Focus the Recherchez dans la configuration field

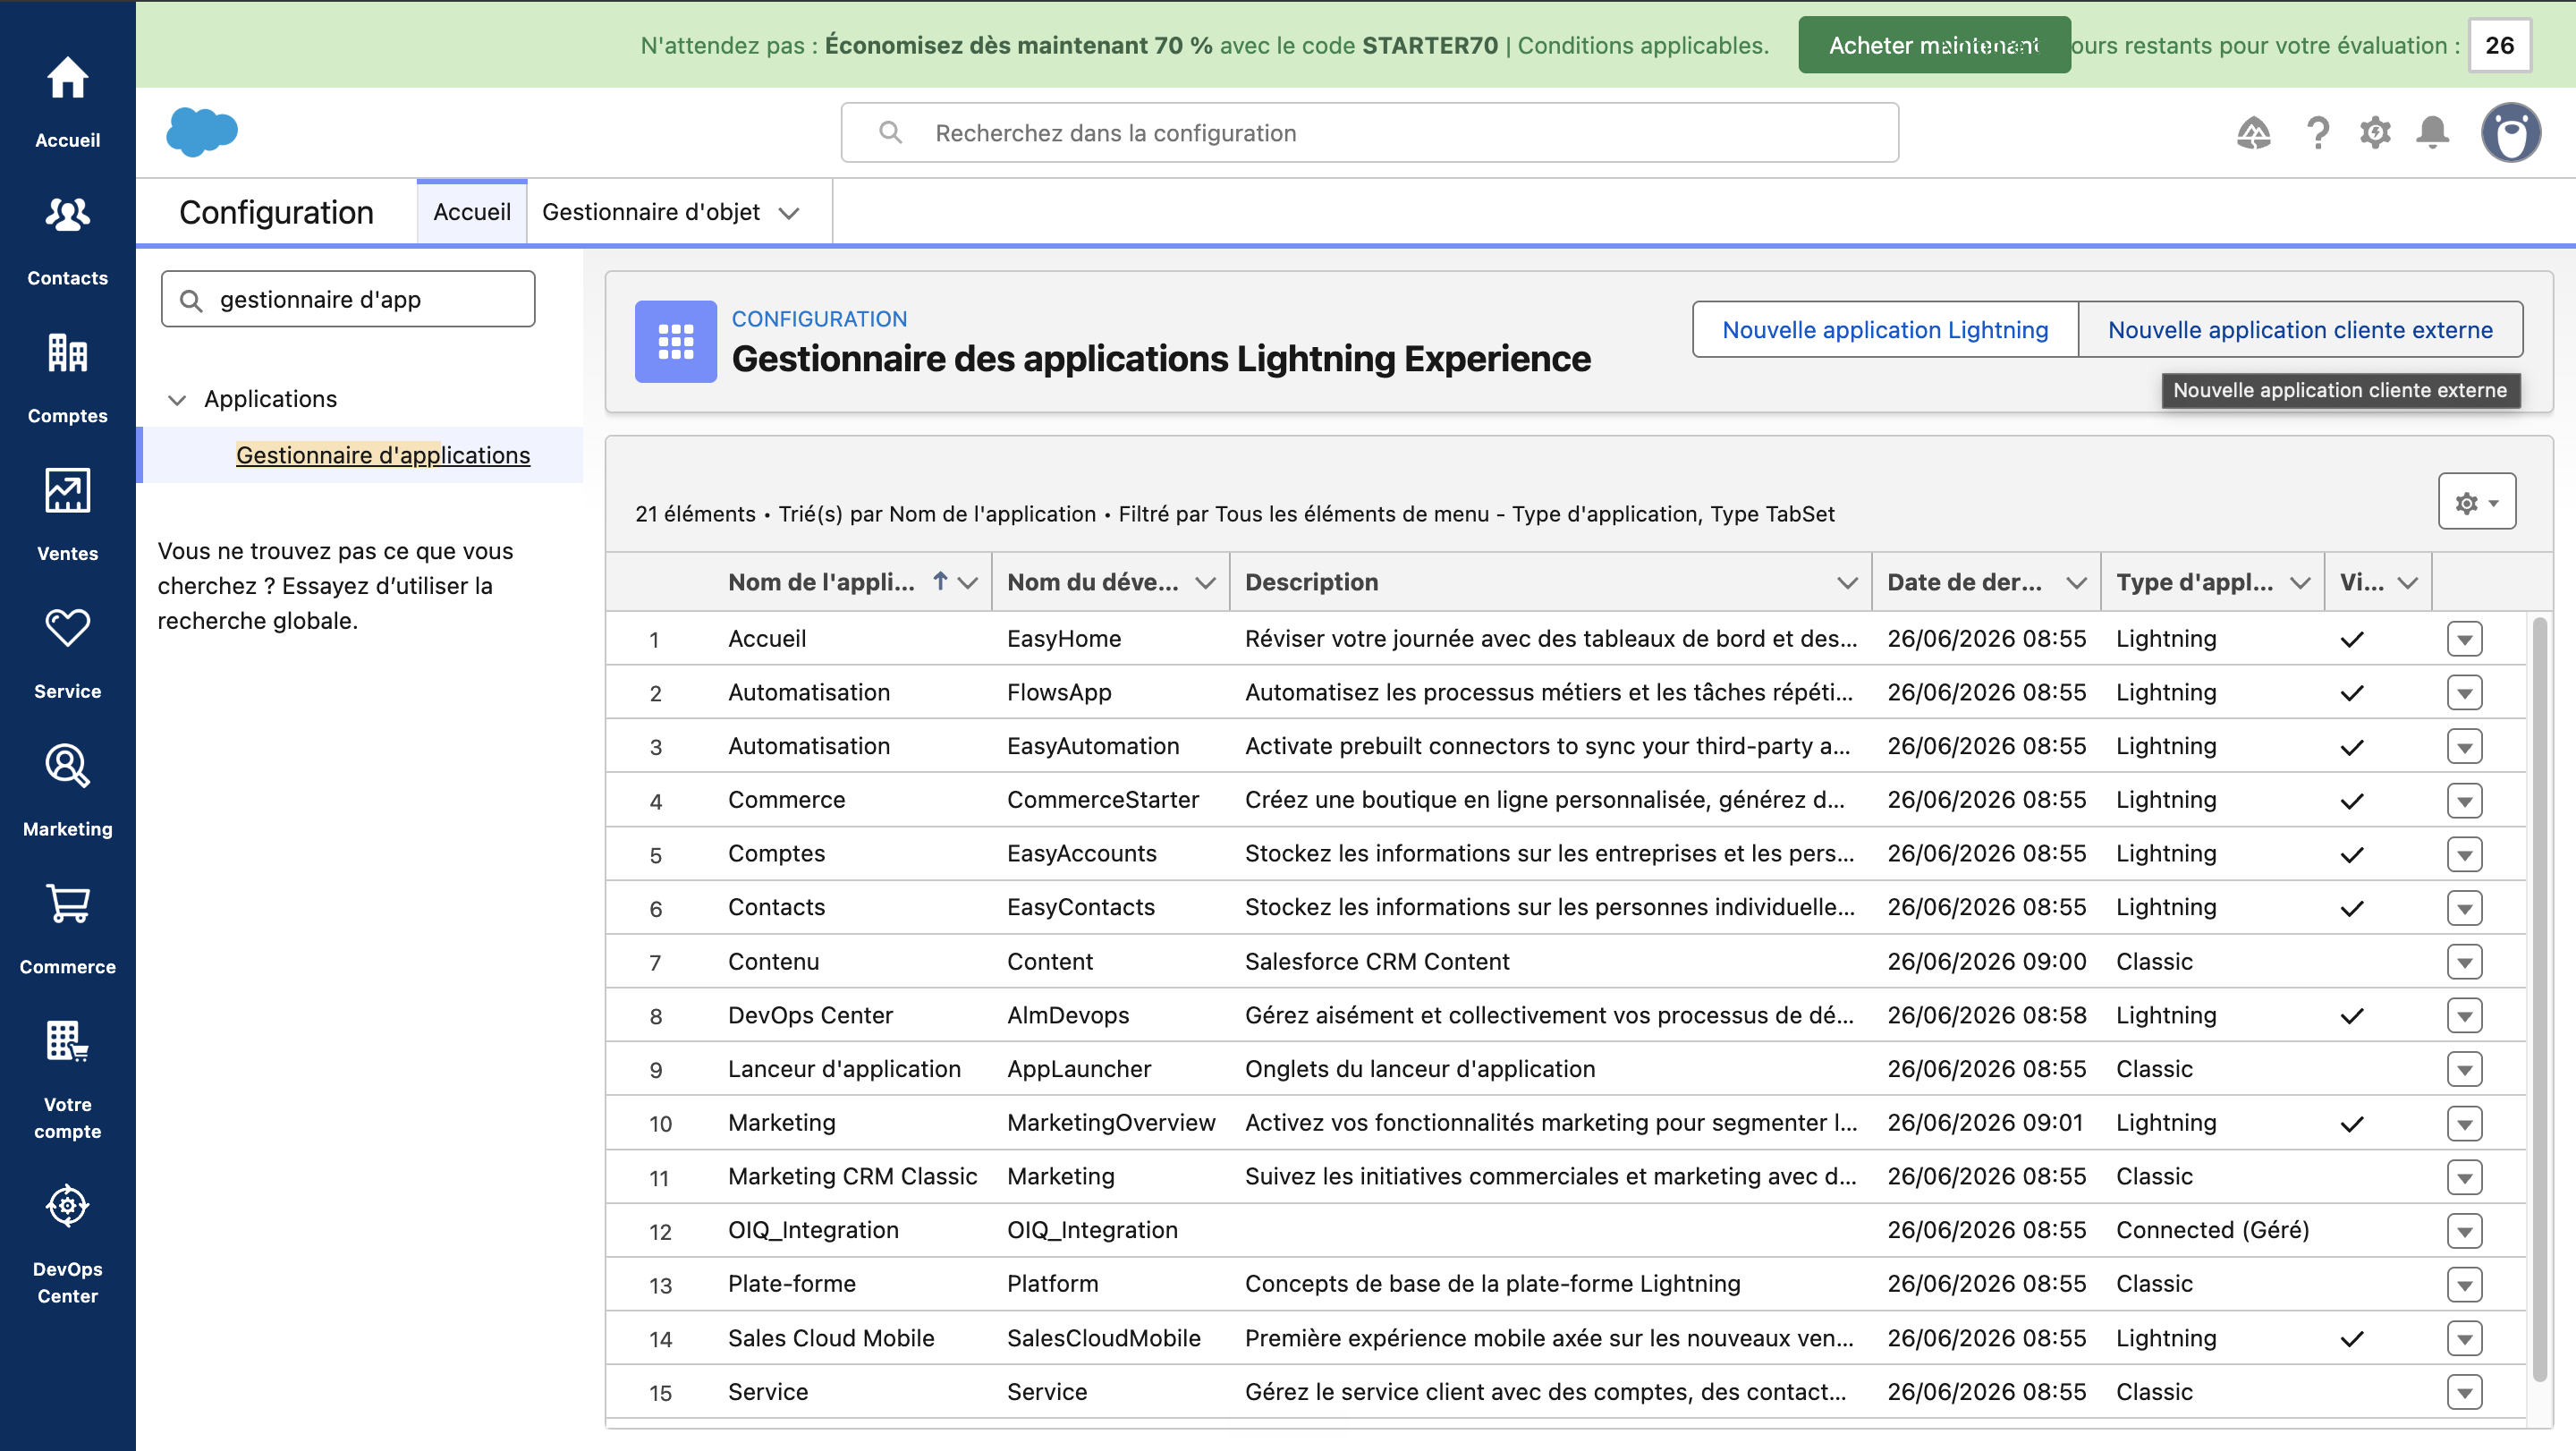(1369, 132)
